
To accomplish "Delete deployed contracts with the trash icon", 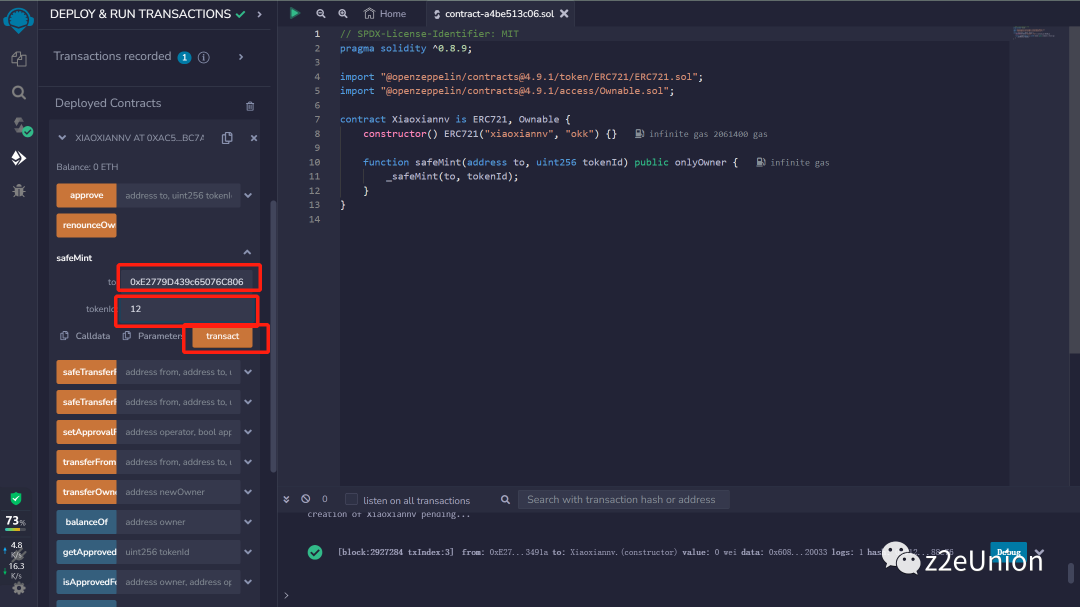I will pos(250,105).
